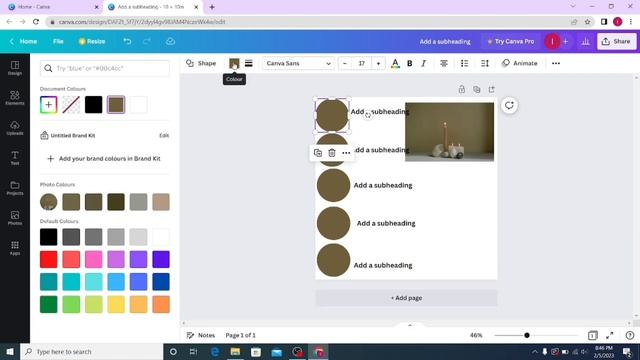Image resolution: width=640 pixels, height=360 pixels.
Task: Click the font size value field
Action: (x=362, y=63)
